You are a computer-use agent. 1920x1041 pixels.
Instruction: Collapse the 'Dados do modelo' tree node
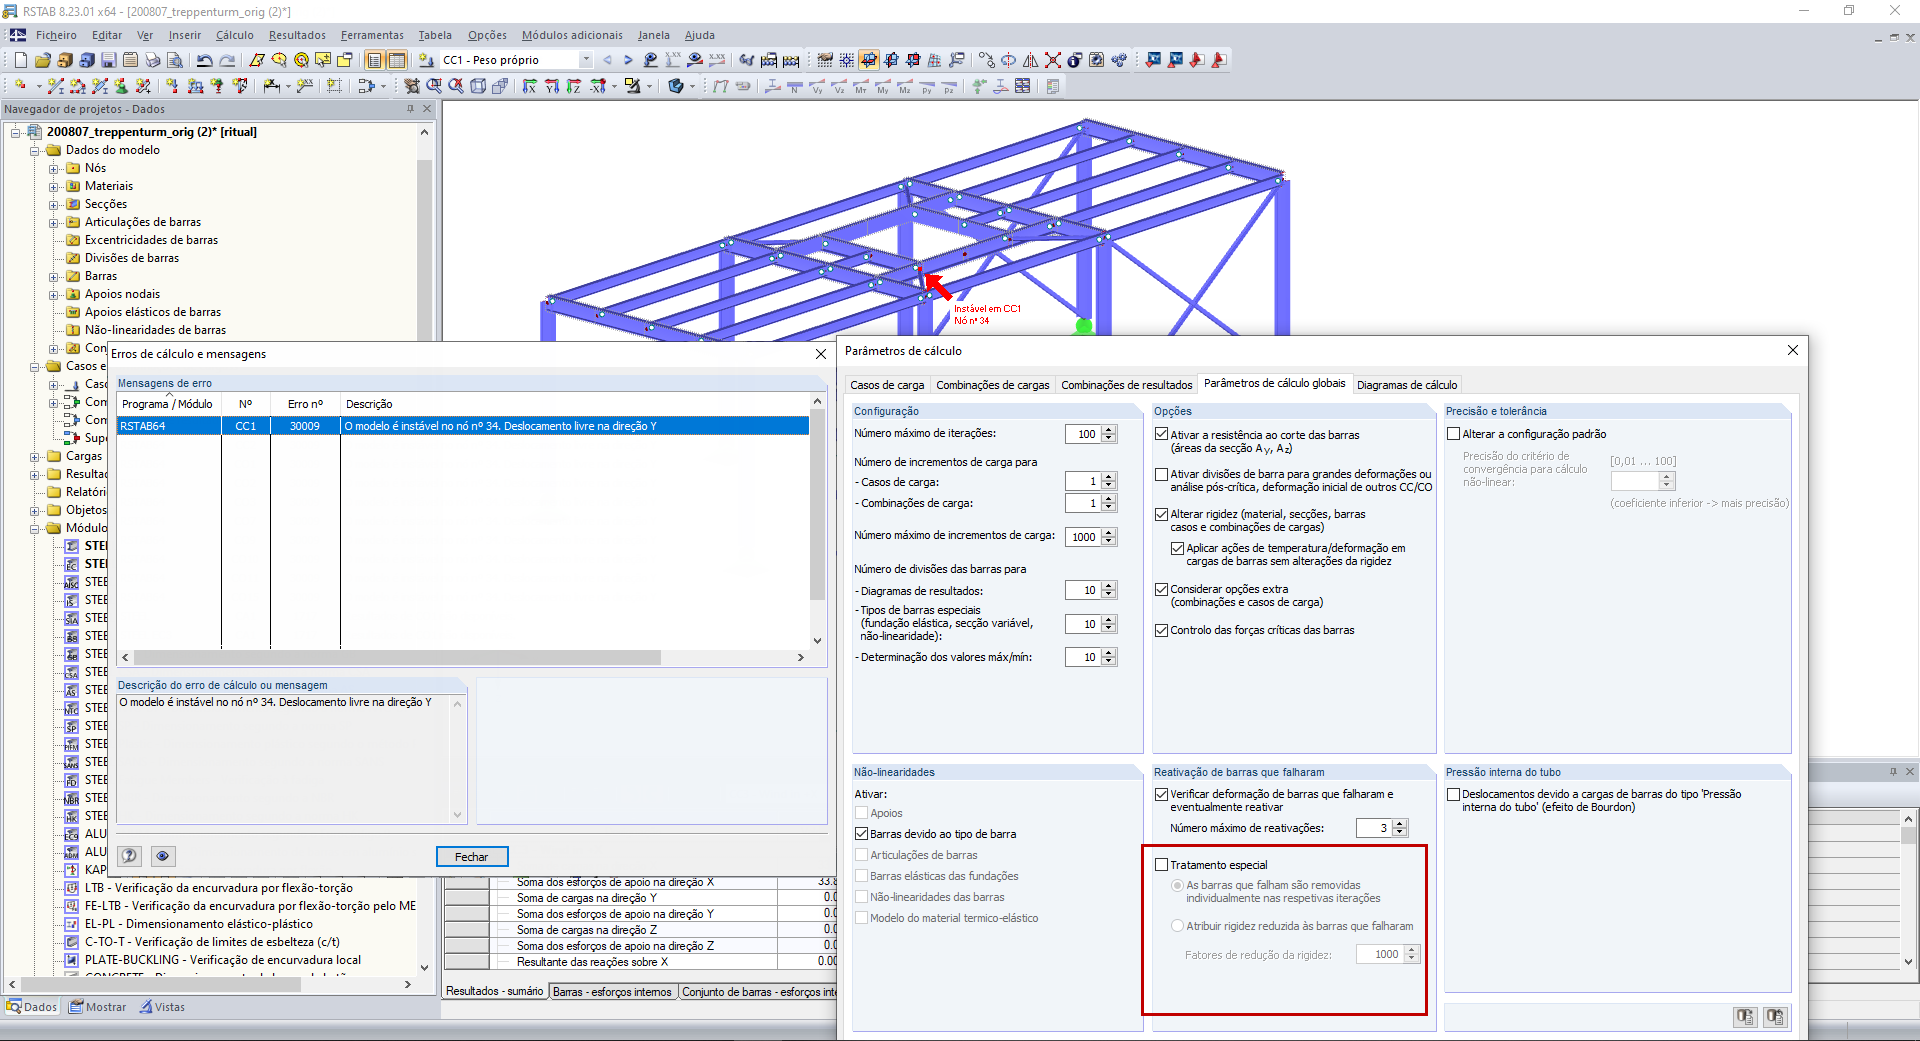click(34, 150)
